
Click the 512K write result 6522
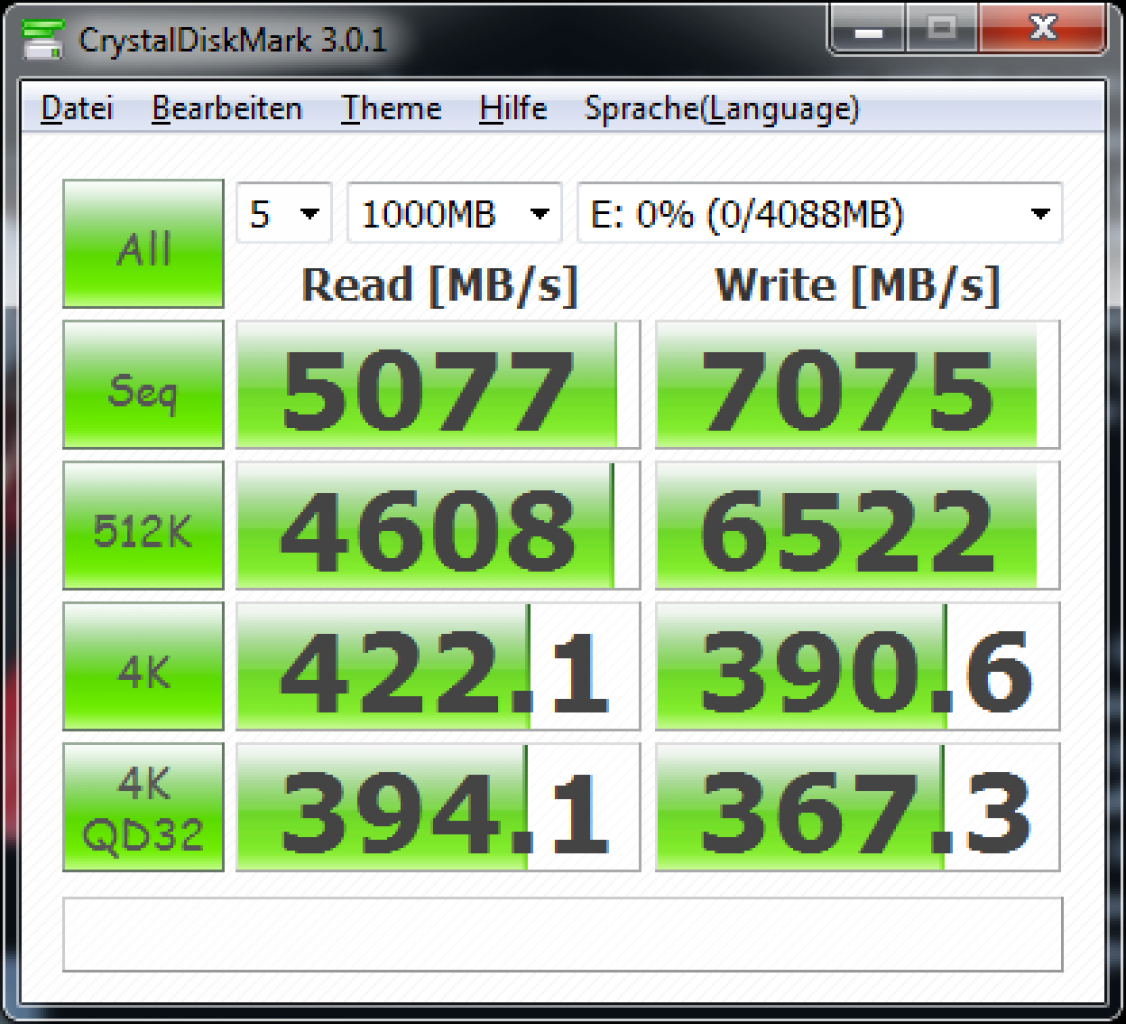(x=857, y=525)
